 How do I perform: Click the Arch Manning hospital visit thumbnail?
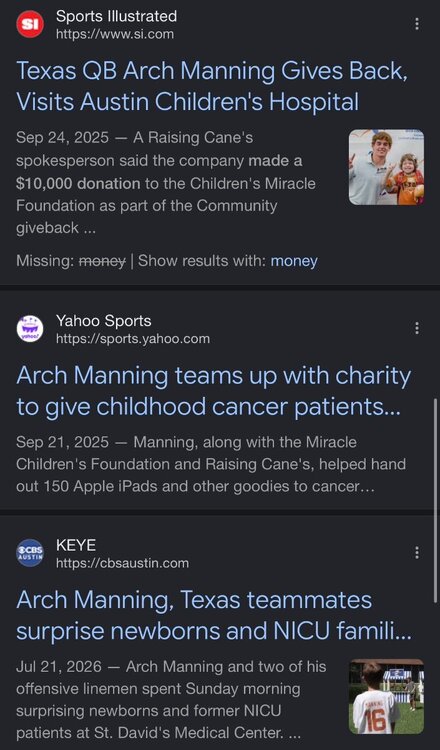(386, 167)
